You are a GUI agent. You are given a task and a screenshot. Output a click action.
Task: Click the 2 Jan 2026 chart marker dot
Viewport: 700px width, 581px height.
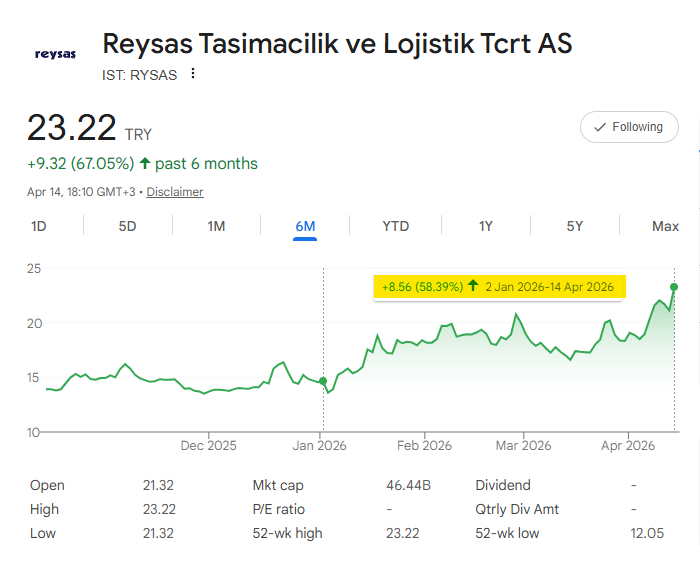(323, 381)
